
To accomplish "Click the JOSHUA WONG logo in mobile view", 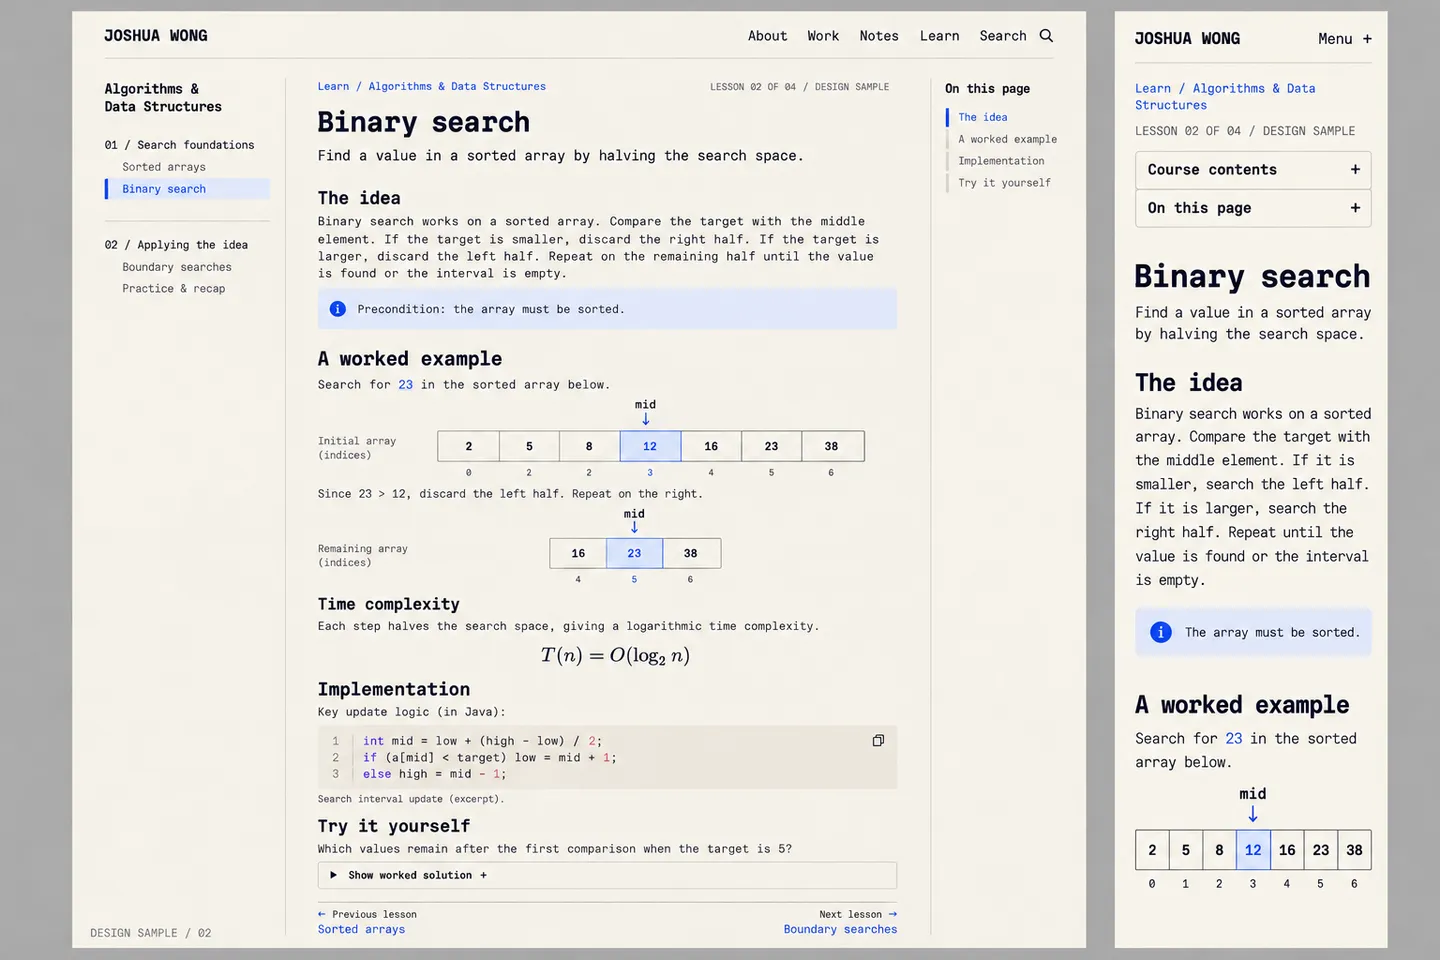I will 1187,39.
